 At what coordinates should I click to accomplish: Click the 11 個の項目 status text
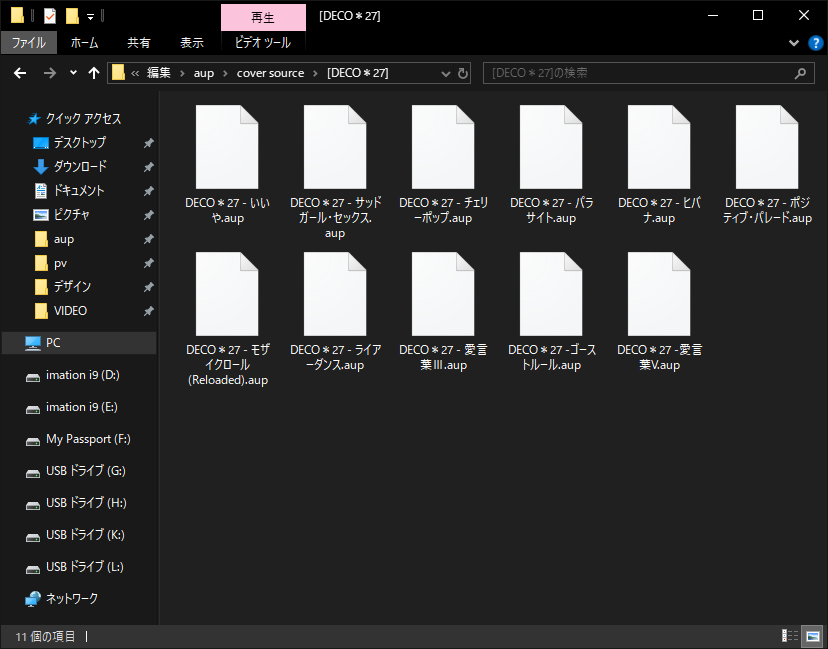click(45, 636)
